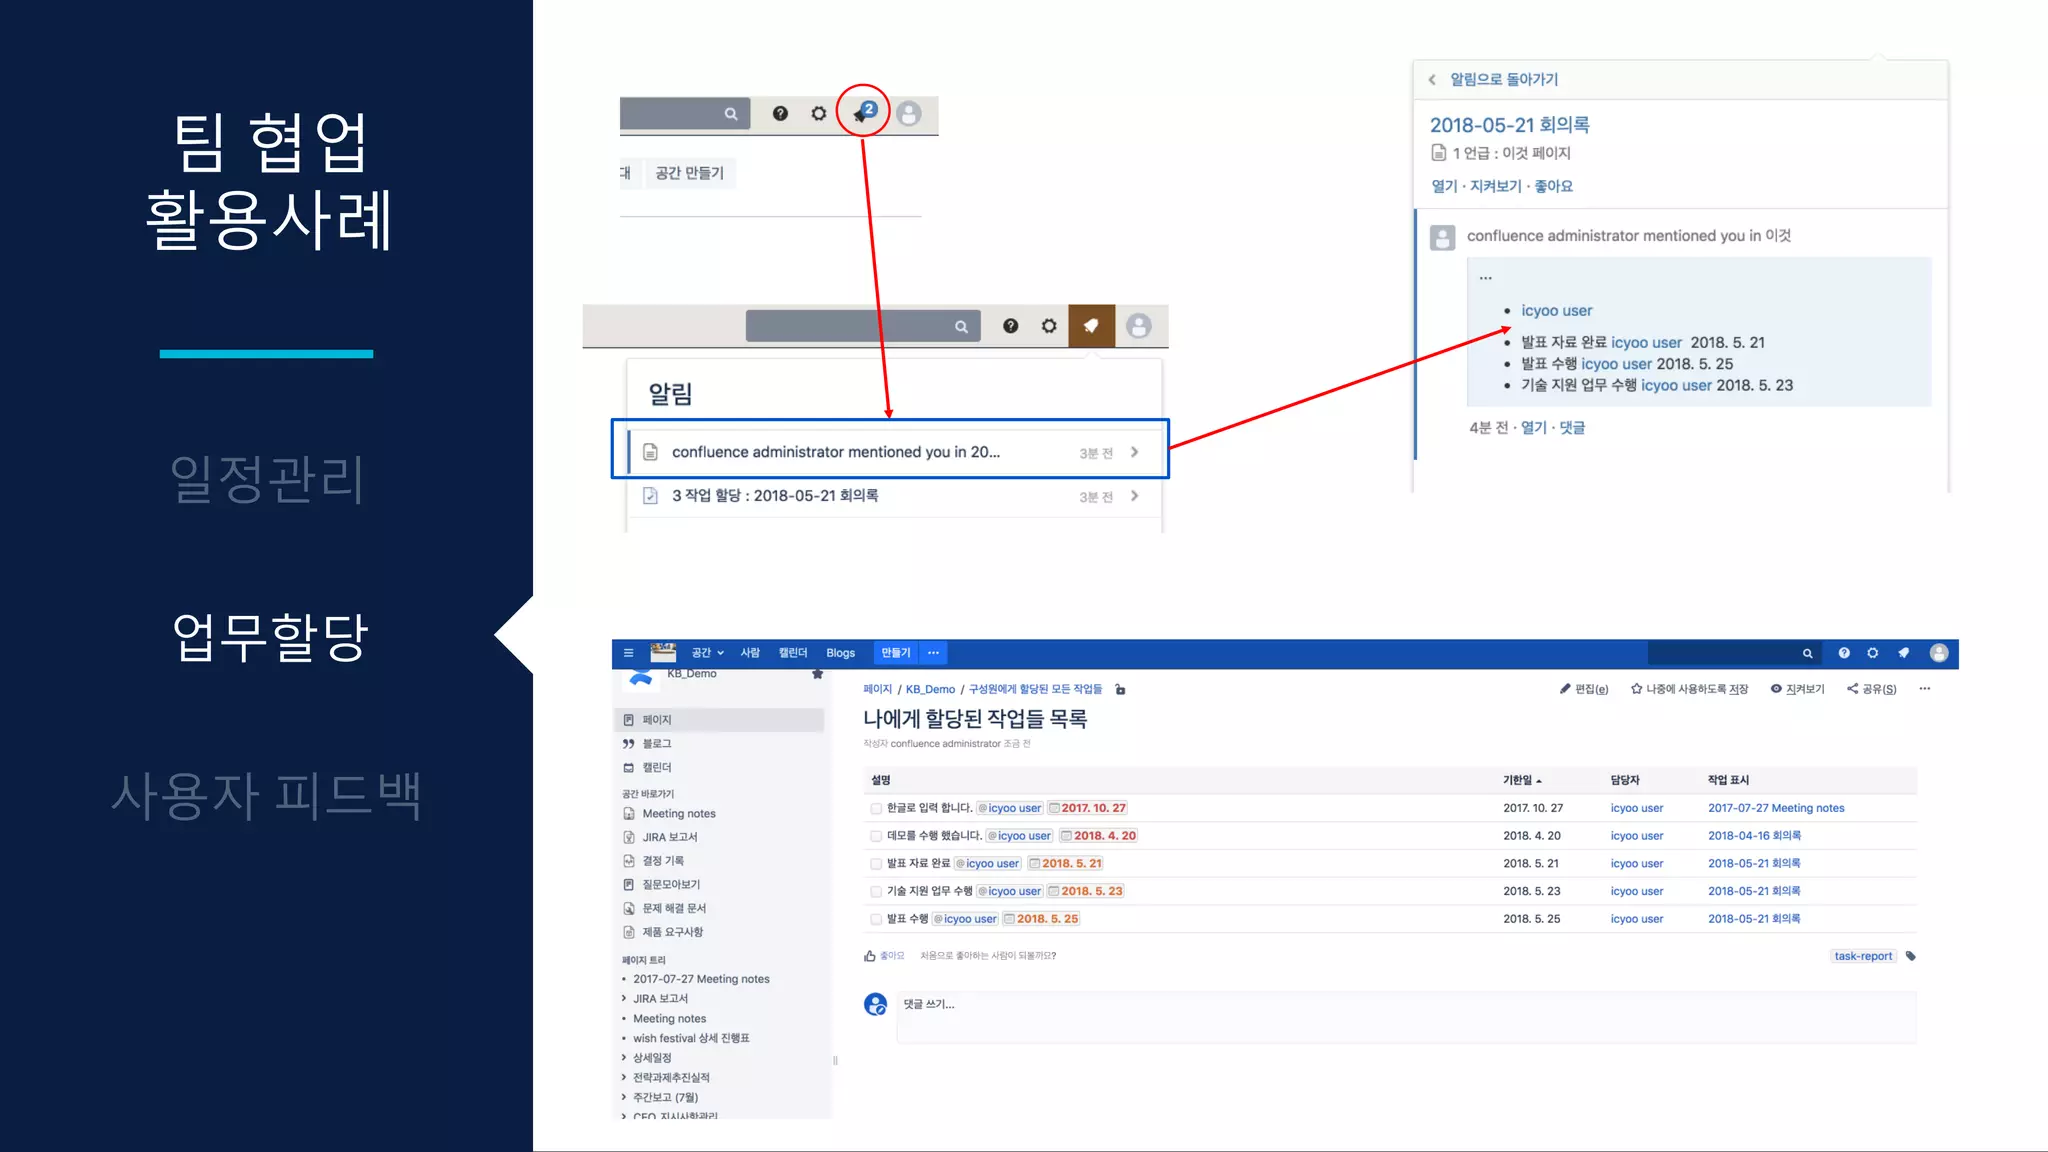Click '댓글' next to '4분 전'
2048x1152 pixels.
click(1572, 427)
